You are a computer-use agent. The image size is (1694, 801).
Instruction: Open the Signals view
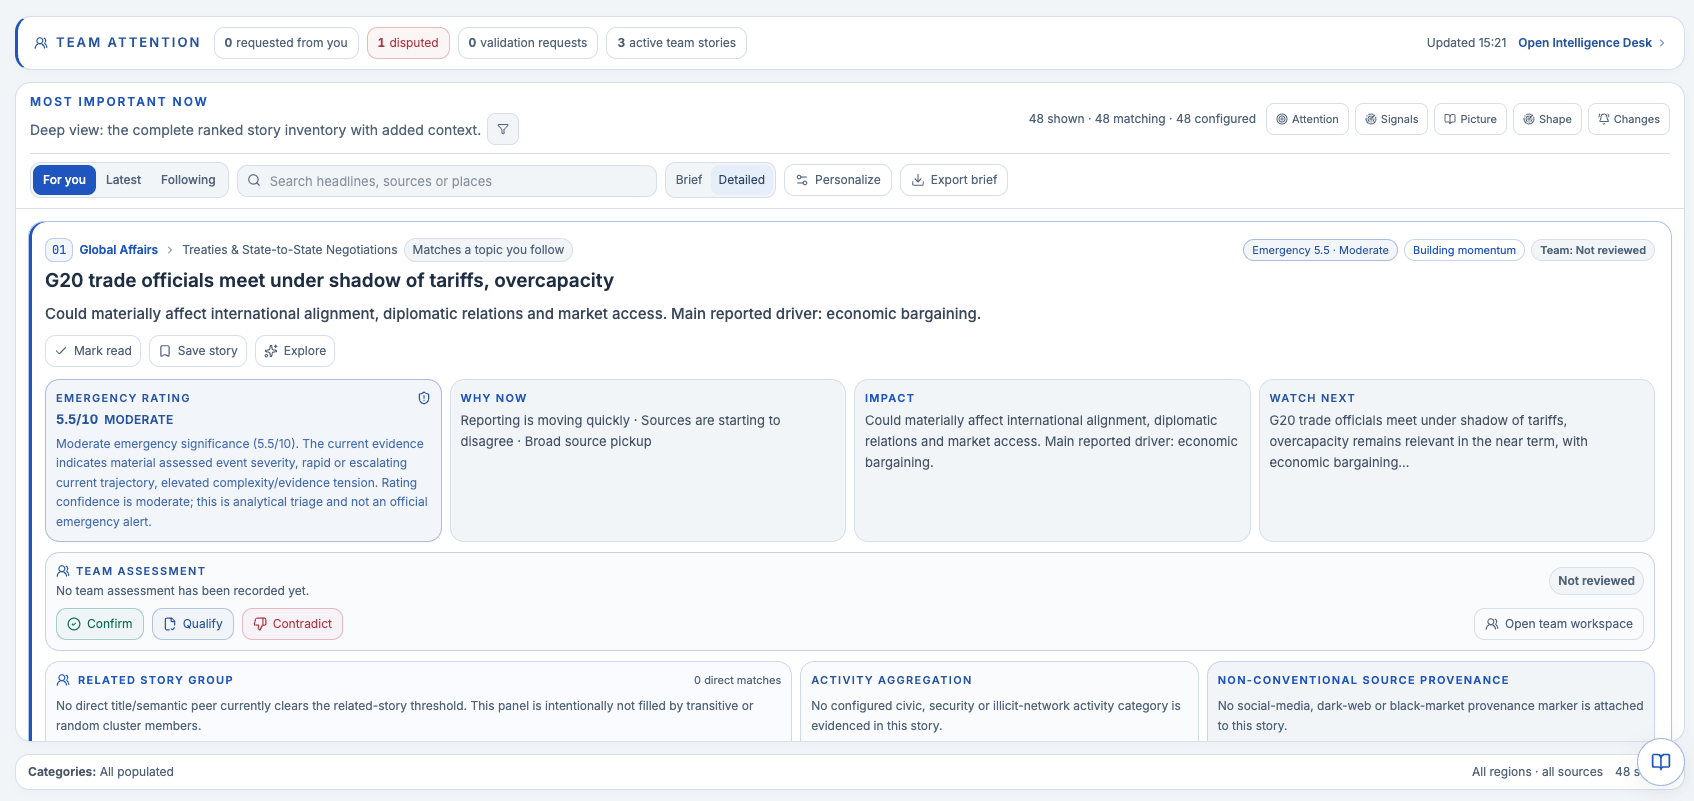1391,119
